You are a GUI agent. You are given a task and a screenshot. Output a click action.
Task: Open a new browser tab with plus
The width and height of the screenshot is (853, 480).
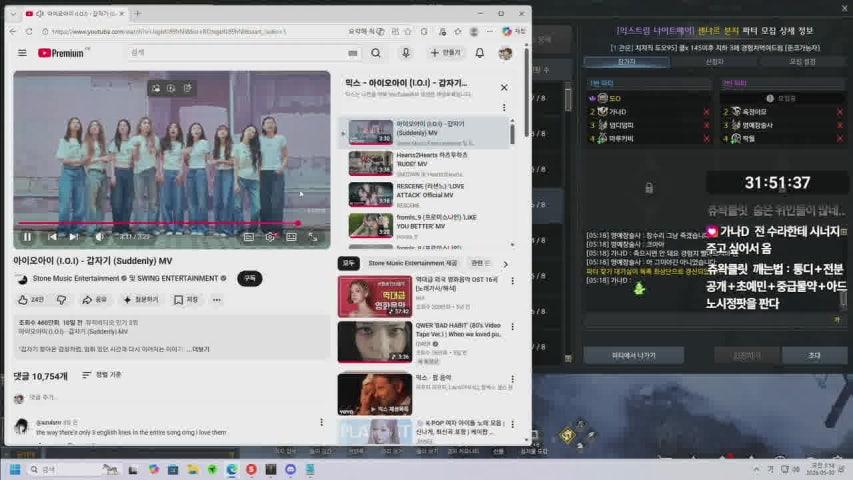pos(138,13)
